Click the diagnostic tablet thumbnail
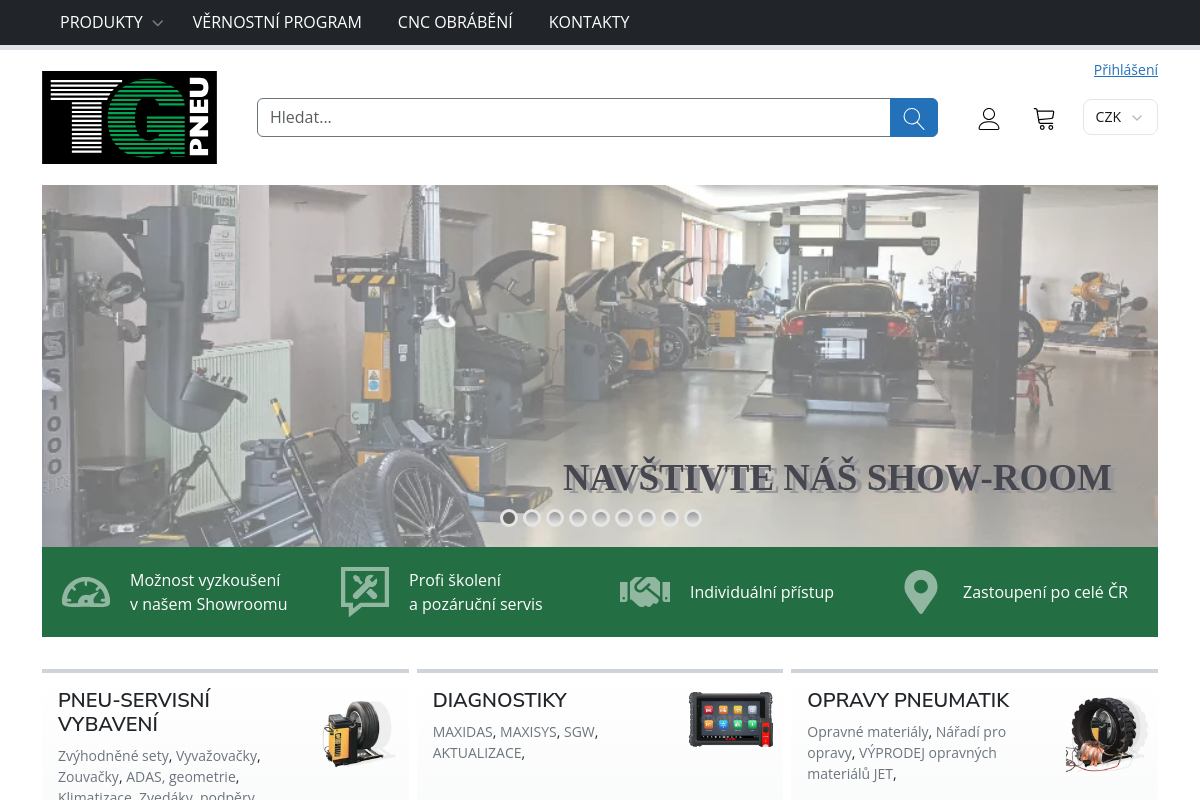The height and width of the screenshot is (800, 1200). click(x=730, y=719)
